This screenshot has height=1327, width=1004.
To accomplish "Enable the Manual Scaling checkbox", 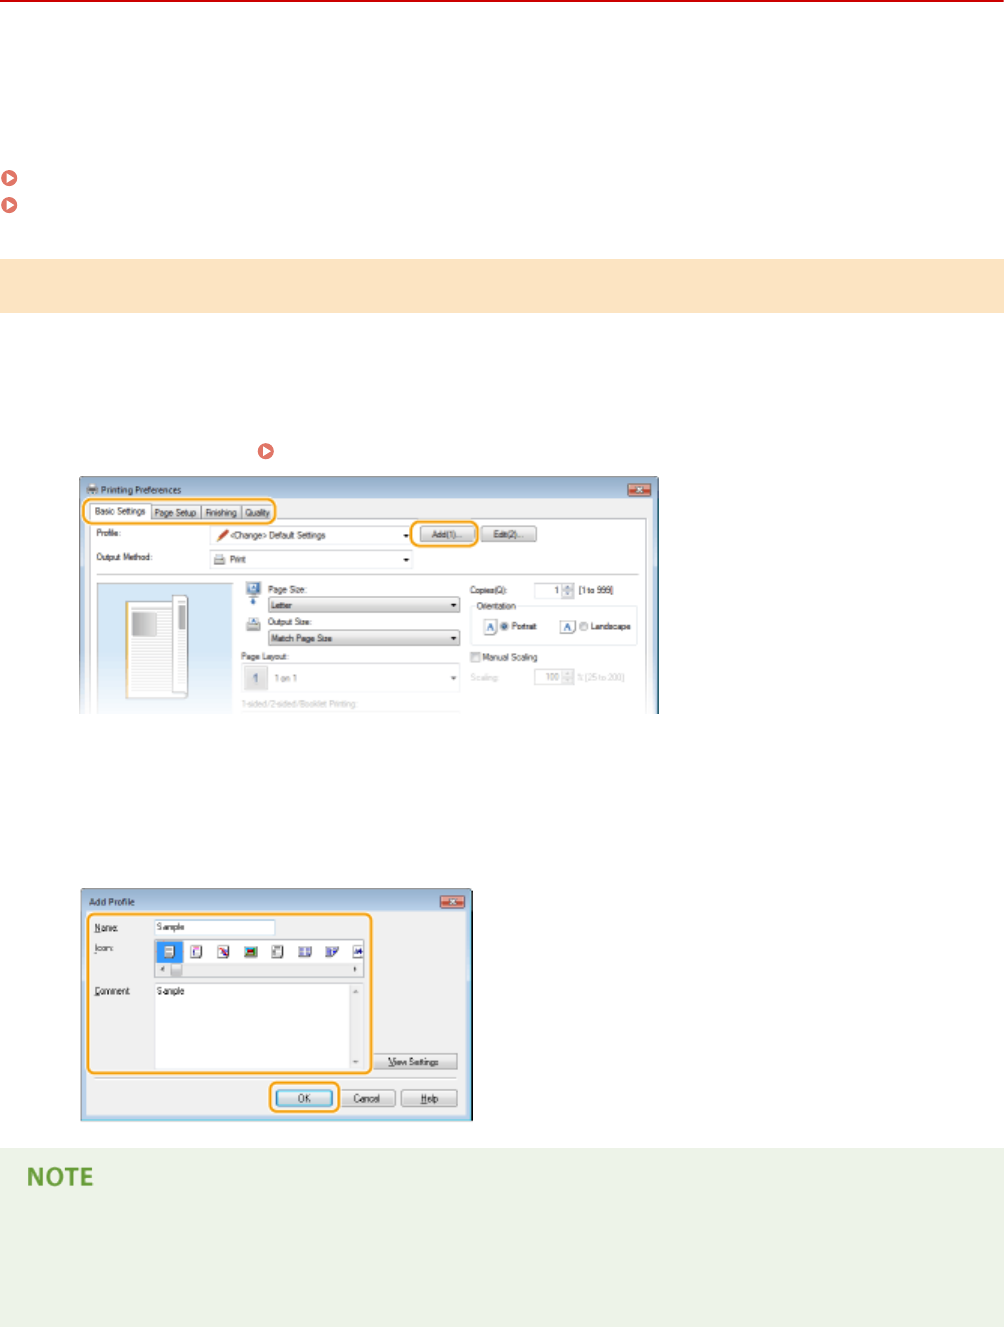I will click(476, 658).
